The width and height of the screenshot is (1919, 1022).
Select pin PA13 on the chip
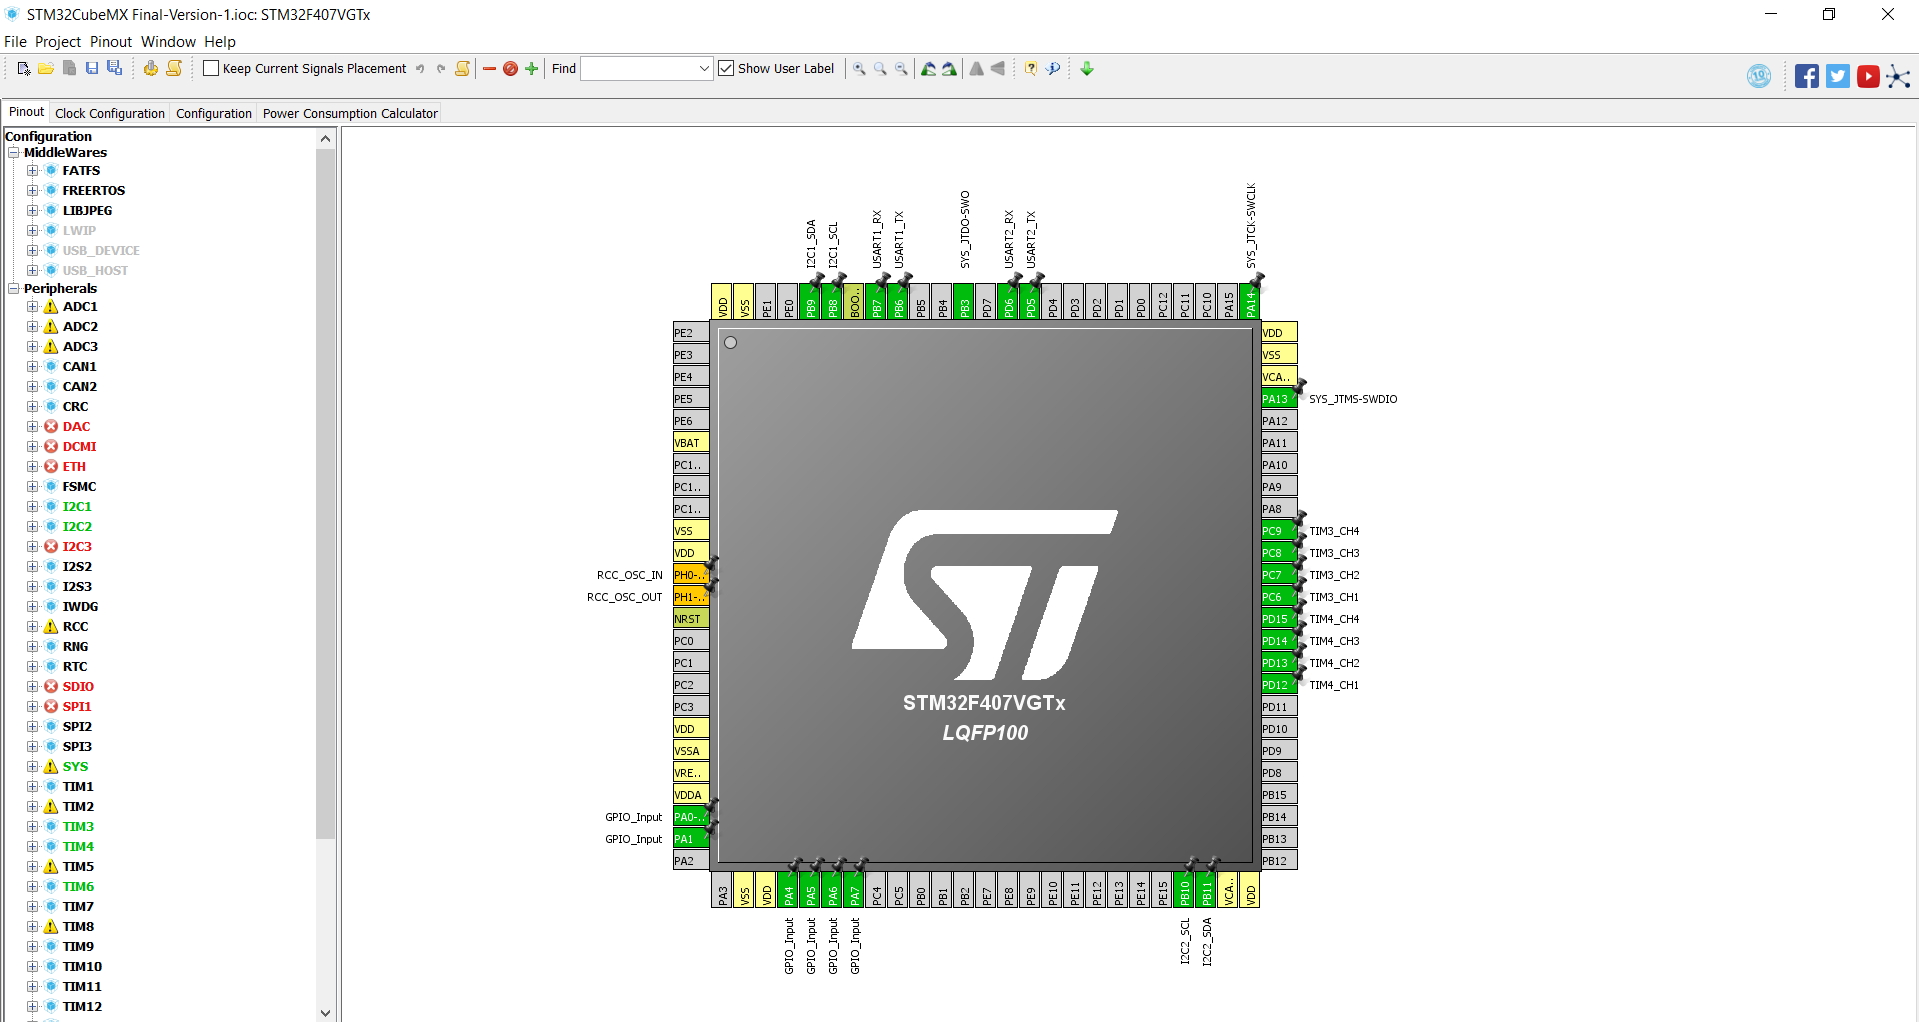click(1277, 399)
